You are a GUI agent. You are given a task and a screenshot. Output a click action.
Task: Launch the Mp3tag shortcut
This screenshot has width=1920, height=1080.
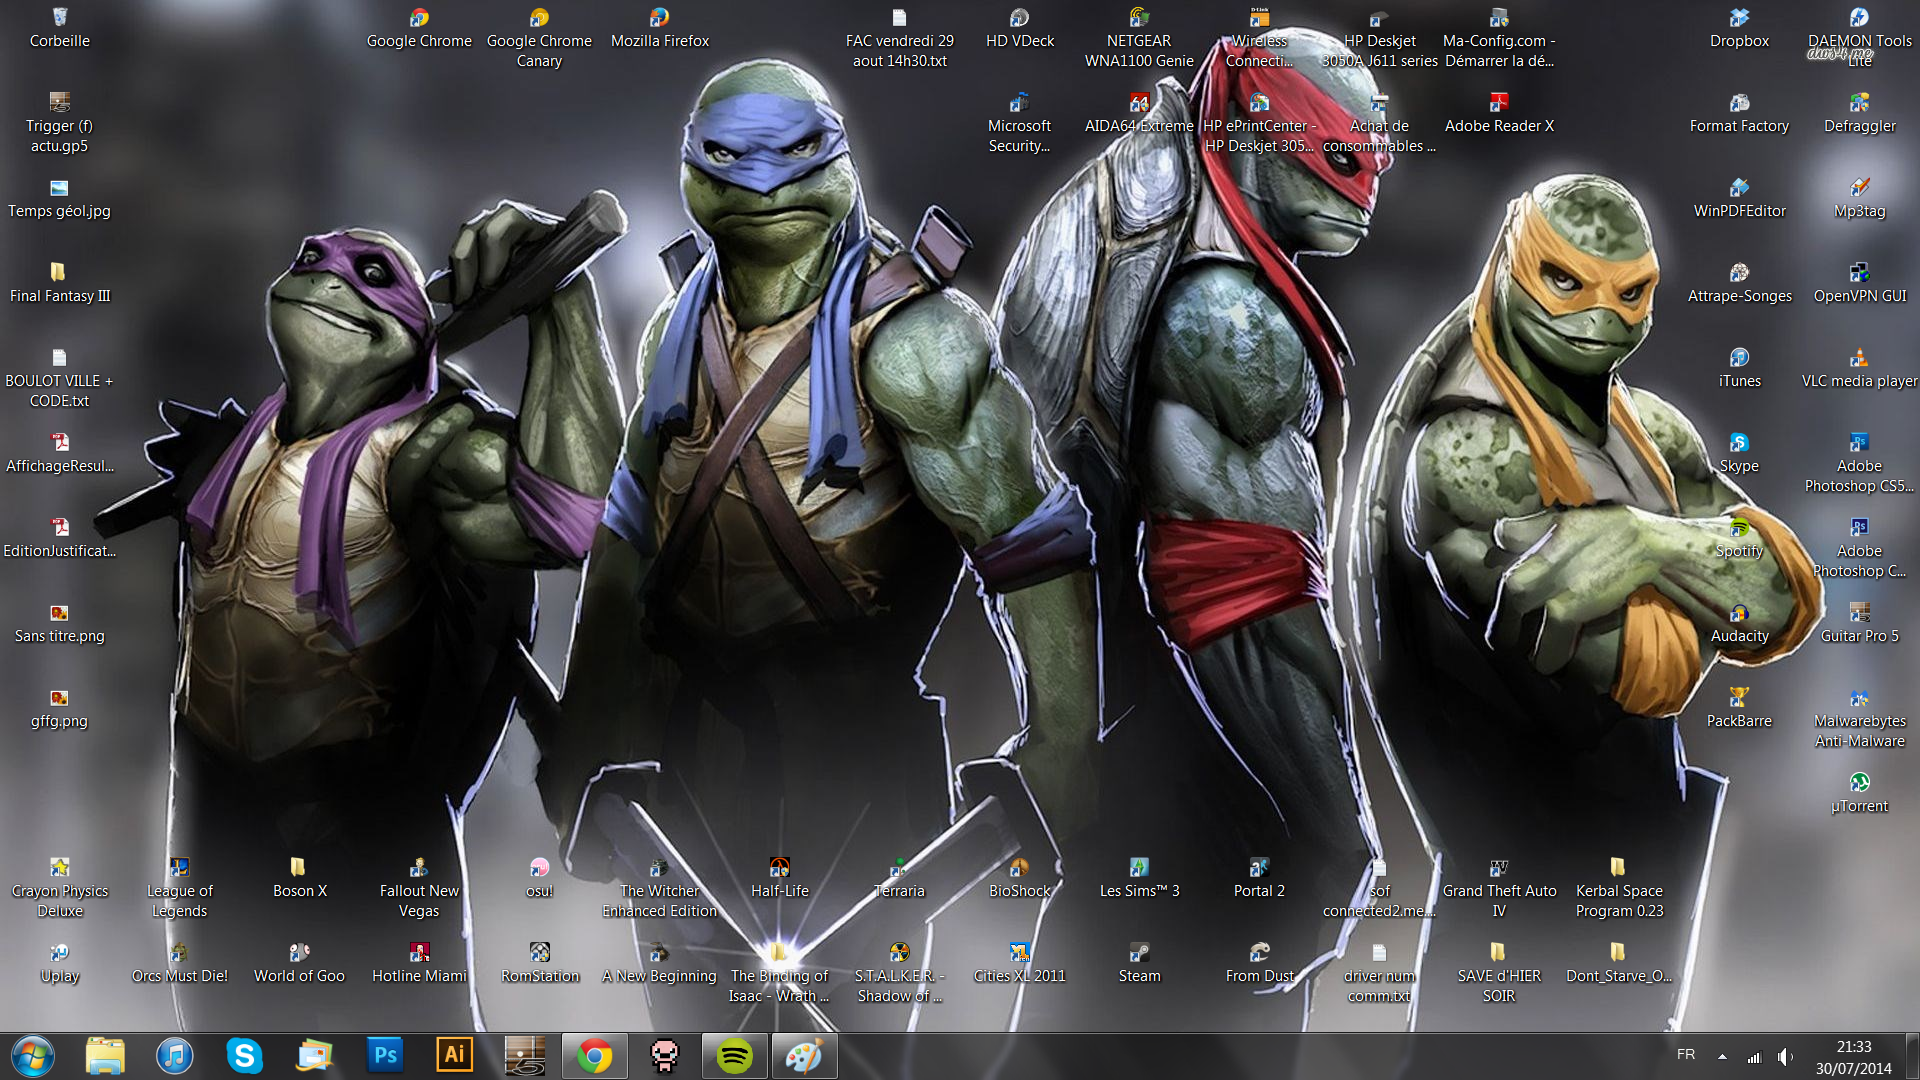pos(1859,198)
